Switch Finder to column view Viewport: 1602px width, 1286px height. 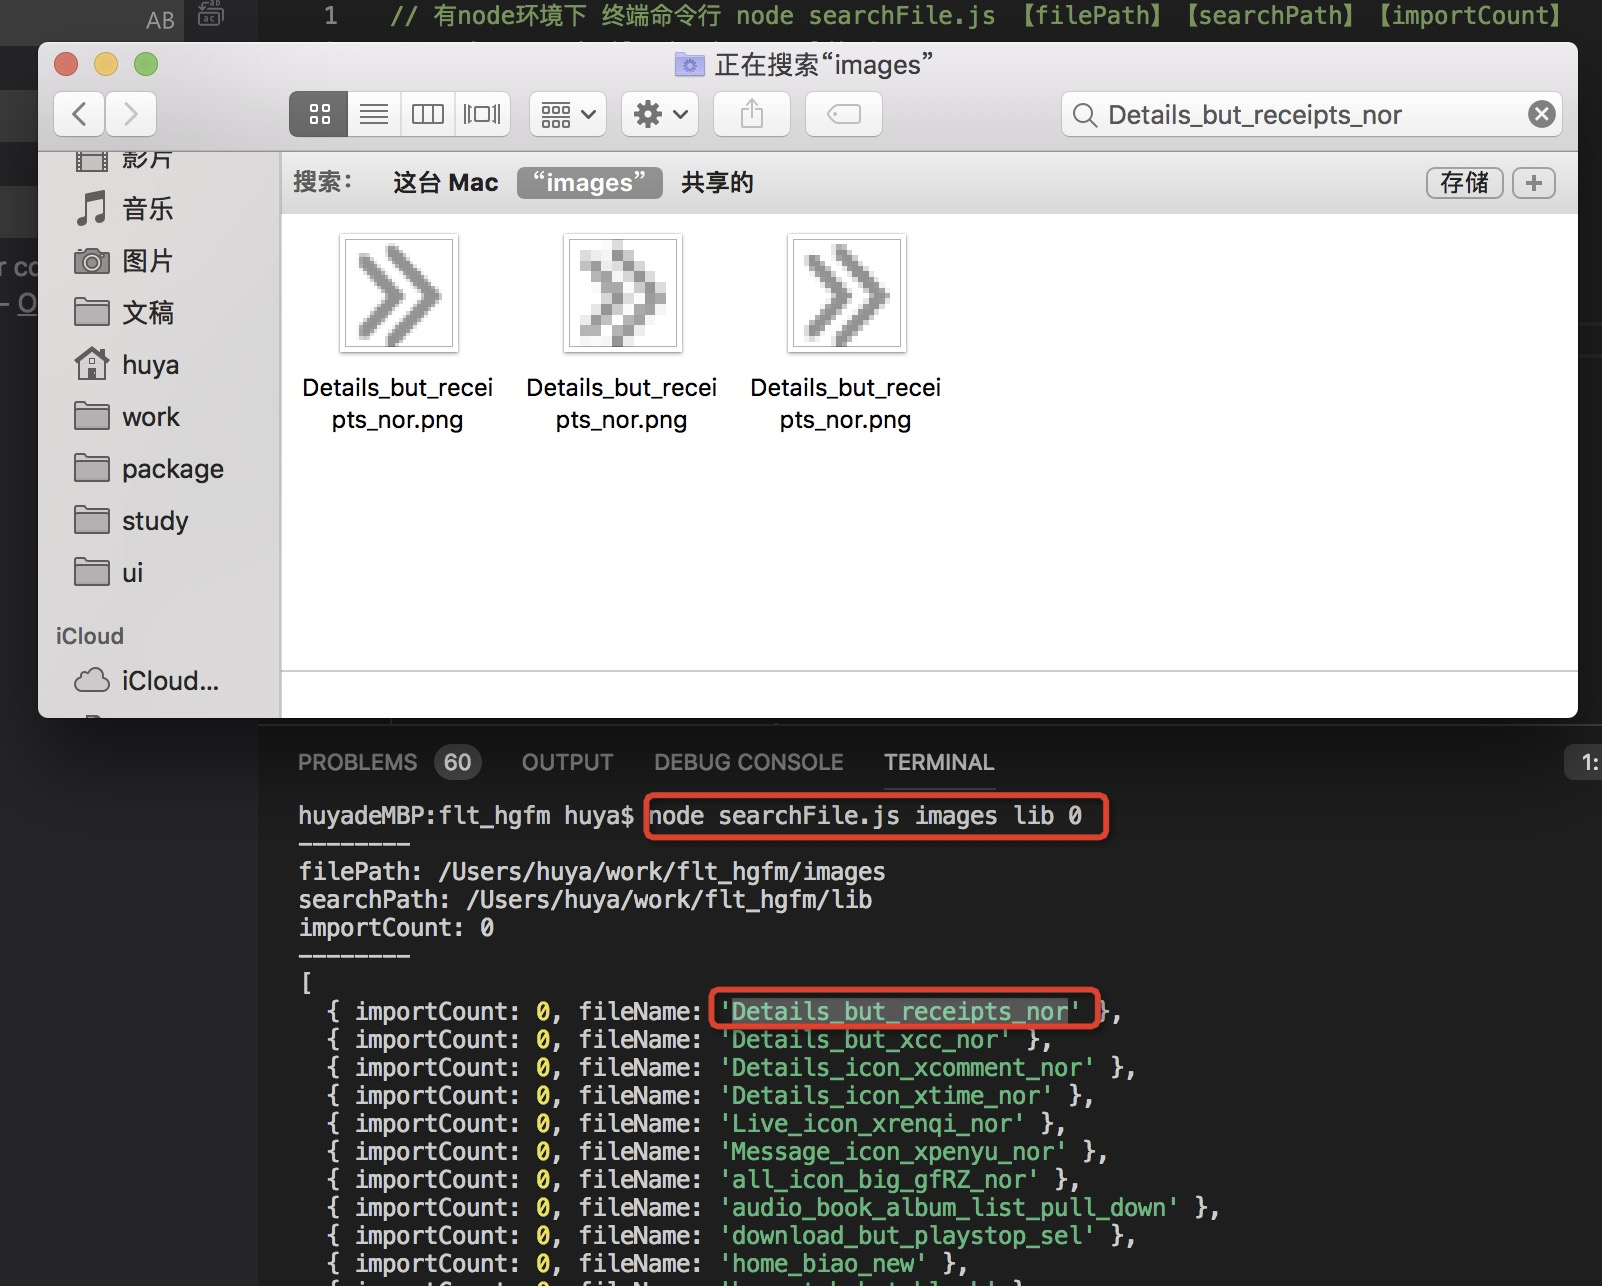click(428, 114)
